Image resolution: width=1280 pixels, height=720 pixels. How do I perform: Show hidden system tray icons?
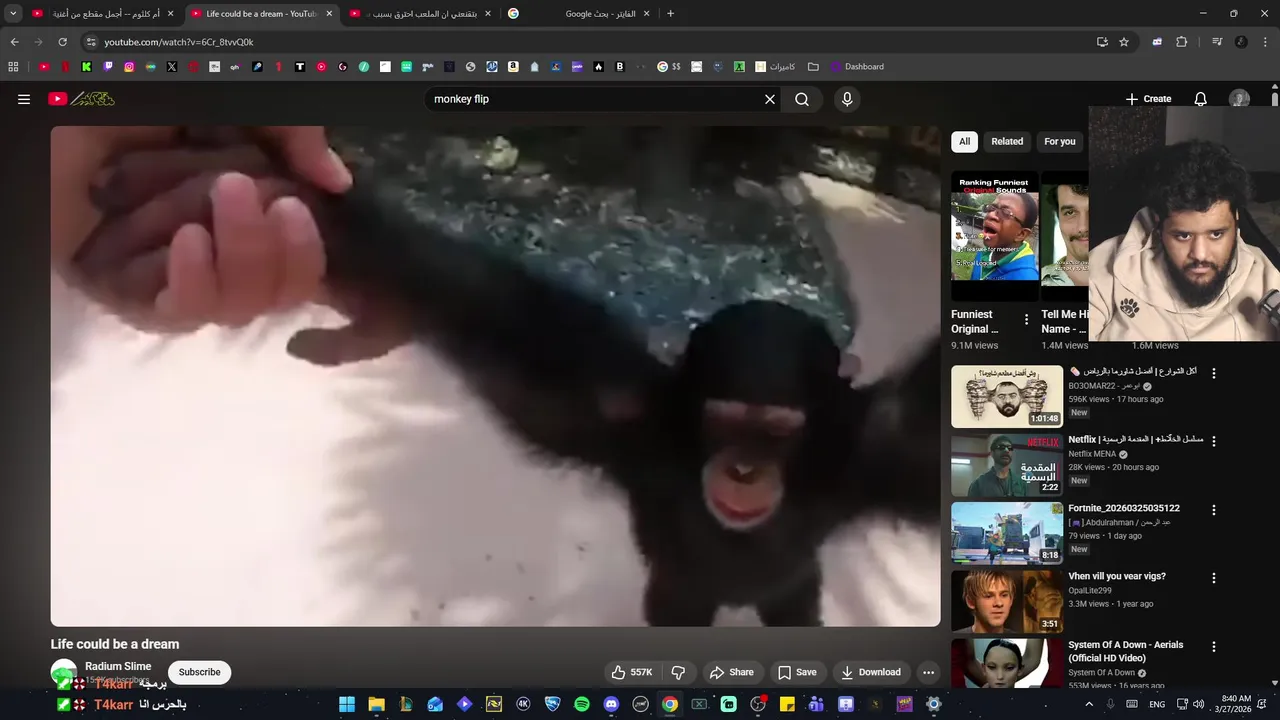(1089, 704)
